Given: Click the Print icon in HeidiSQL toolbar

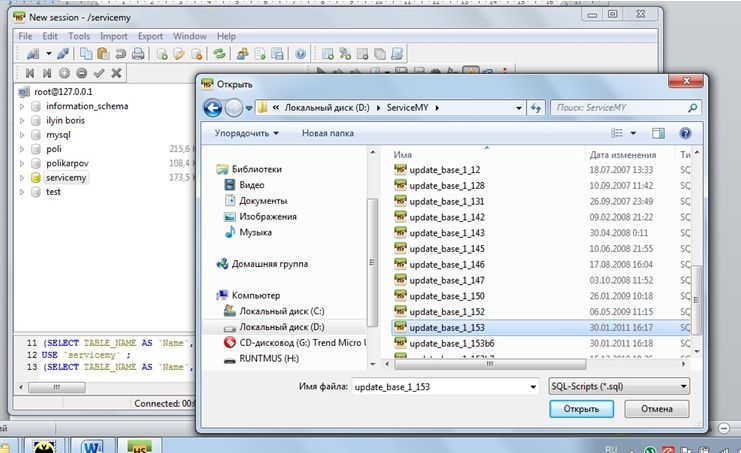Looking at the screenshot, I should [137, 54].
